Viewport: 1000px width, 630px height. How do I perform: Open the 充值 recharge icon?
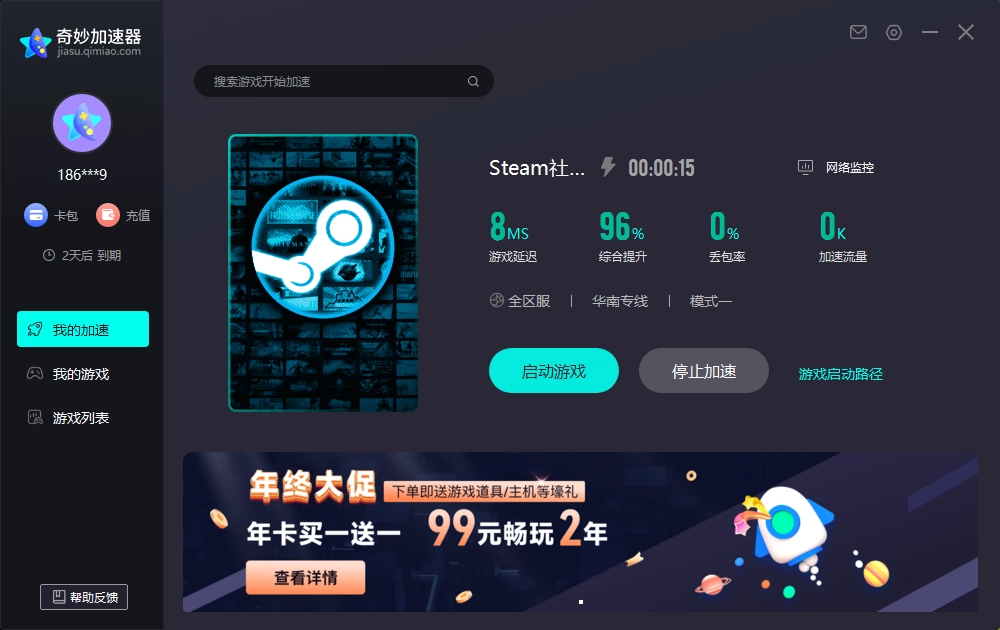tap(108, 215)
